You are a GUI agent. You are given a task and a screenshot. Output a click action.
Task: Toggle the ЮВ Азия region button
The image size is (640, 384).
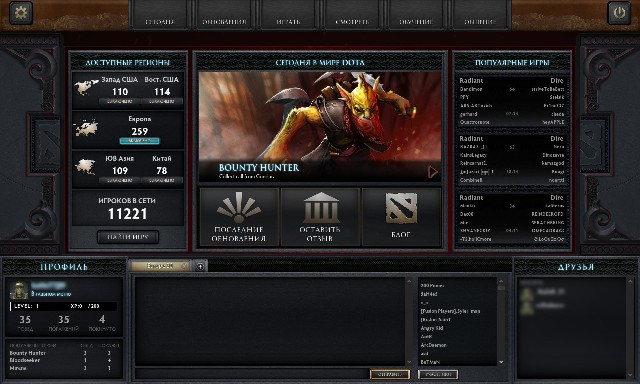point(120,180)
